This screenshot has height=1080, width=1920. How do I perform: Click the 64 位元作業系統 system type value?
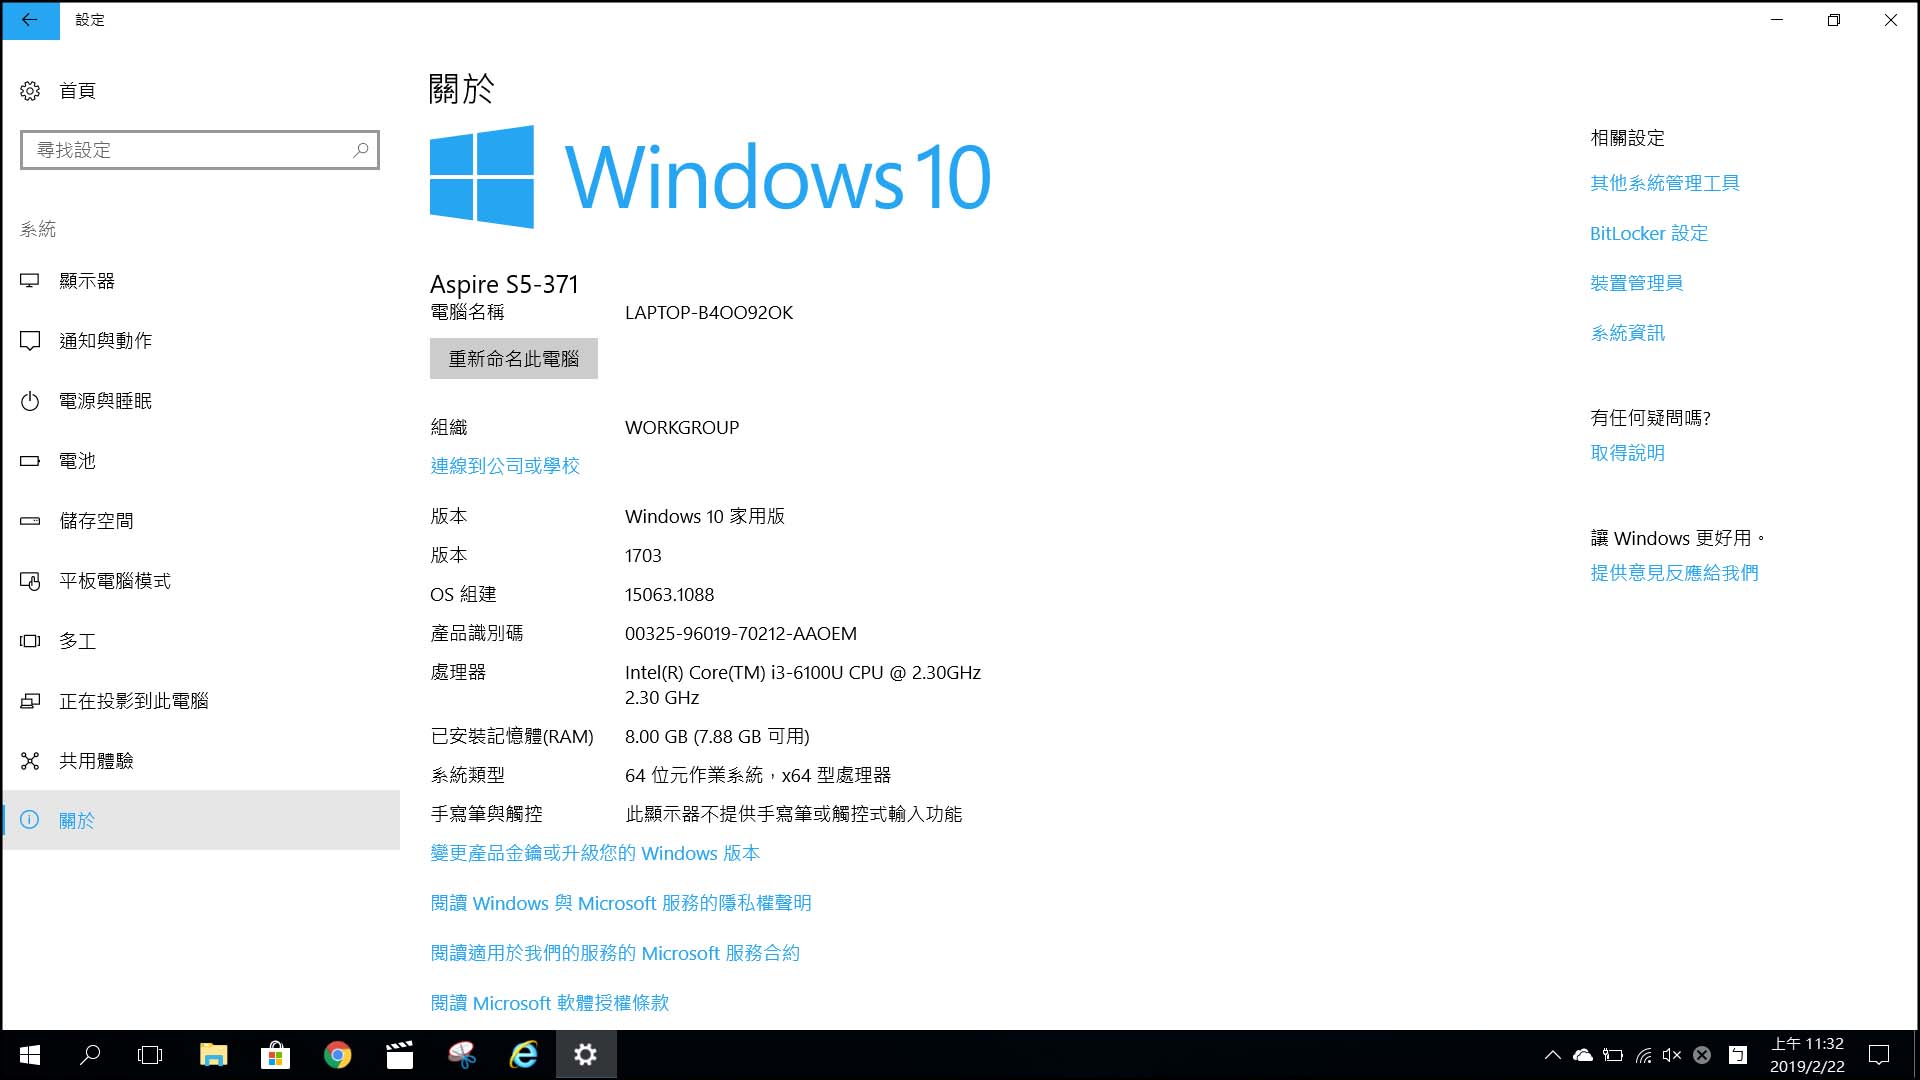[758, 775]
